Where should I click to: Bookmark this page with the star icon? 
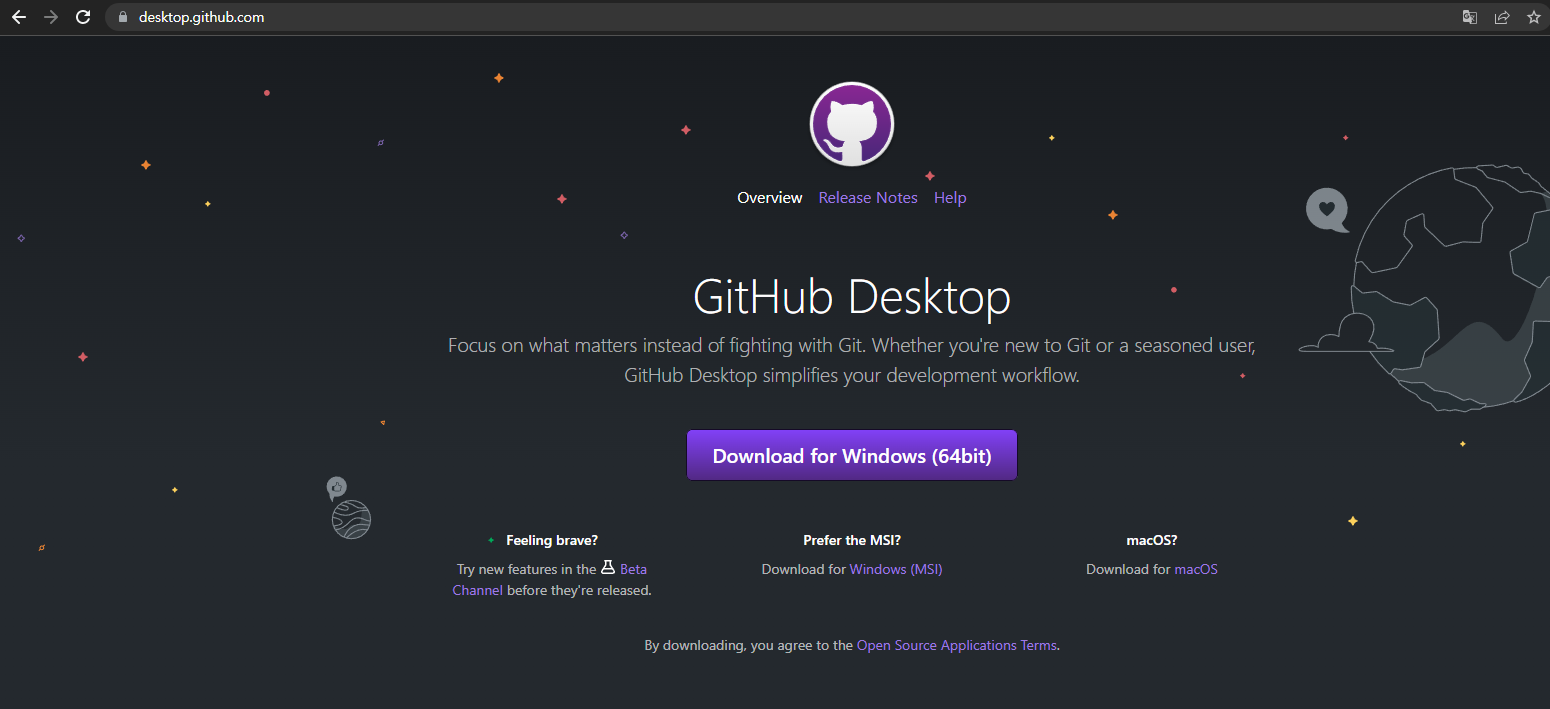(x=1533, y=17)
